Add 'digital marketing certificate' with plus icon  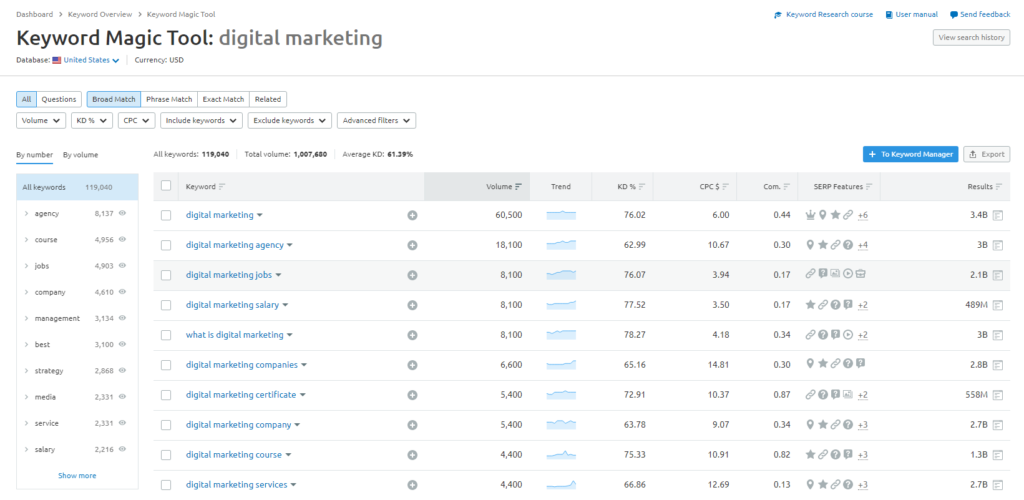(x=412, y=395)
